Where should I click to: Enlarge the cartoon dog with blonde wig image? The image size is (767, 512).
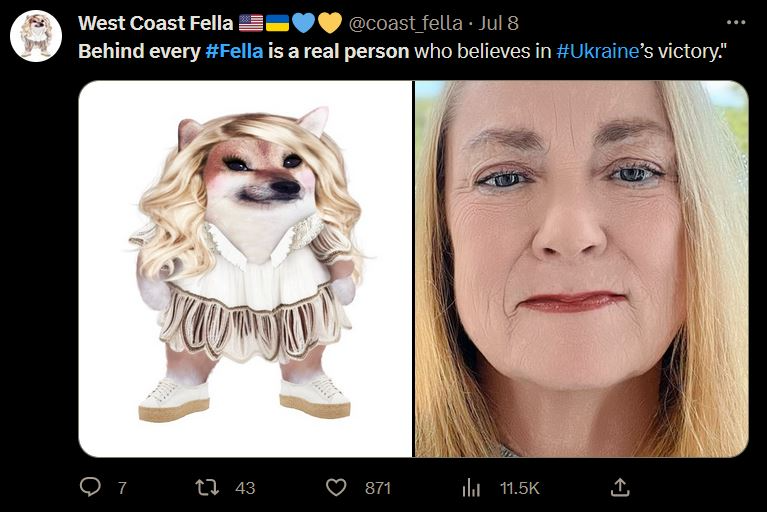point(246,268)
